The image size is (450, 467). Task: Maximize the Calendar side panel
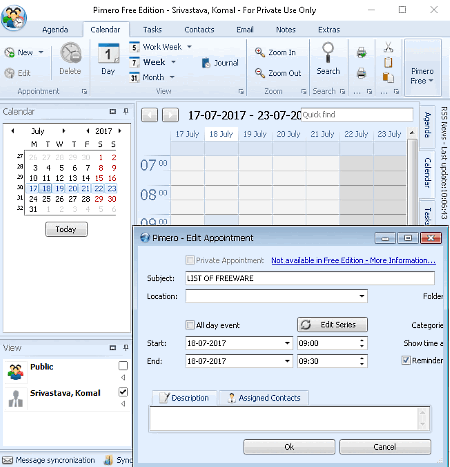[113, 111]
